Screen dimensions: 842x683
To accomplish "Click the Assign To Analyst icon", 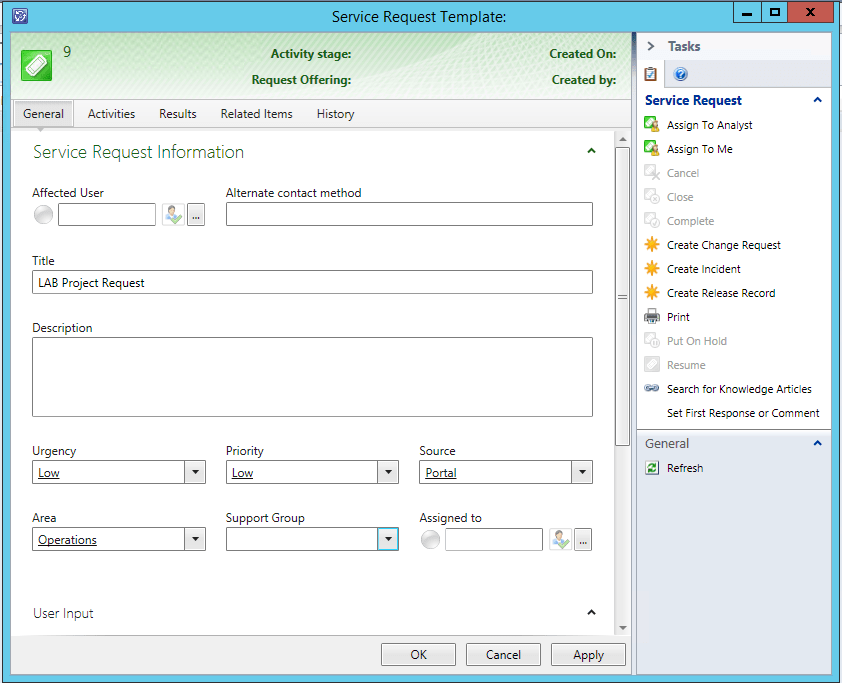I will (652, 125).
